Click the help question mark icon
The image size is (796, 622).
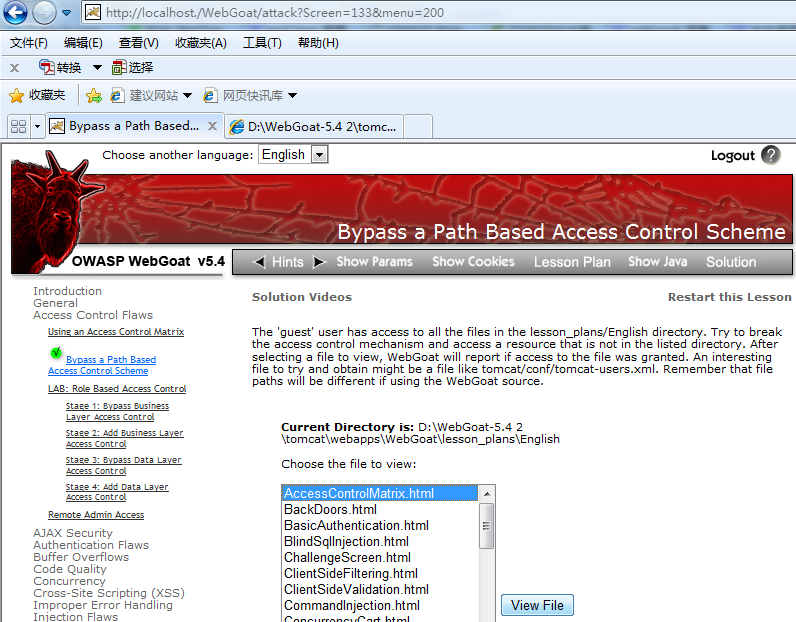[771, 155]
